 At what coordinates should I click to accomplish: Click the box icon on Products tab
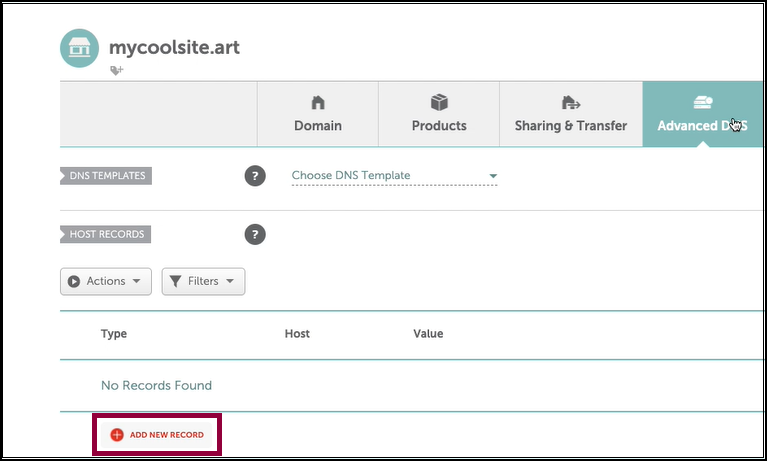point(439,102)
